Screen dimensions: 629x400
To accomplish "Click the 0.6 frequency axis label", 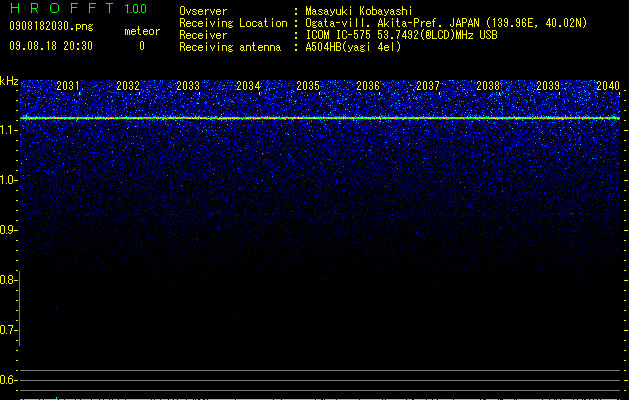I will point(8,380).
